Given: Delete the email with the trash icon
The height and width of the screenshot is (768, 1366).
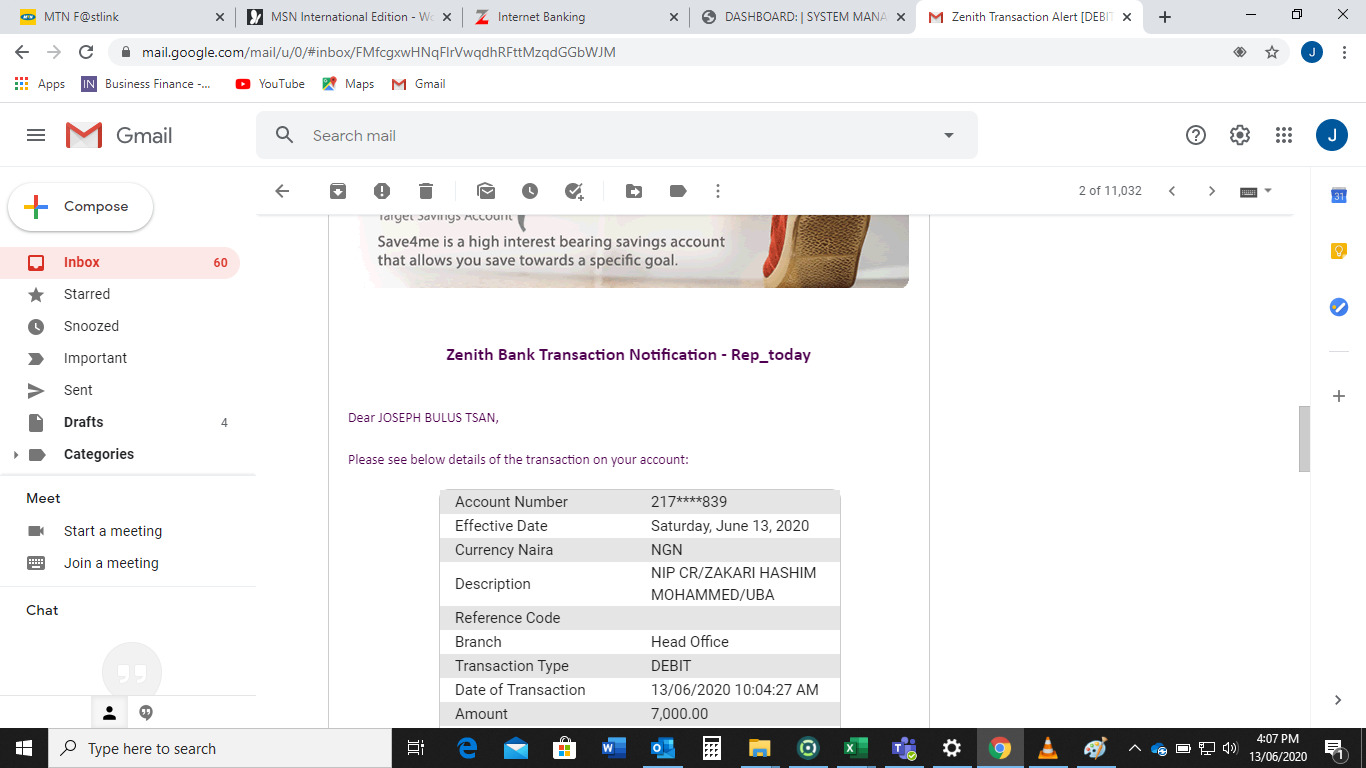Looking at the screenshot, I should (x=426, y=191).
